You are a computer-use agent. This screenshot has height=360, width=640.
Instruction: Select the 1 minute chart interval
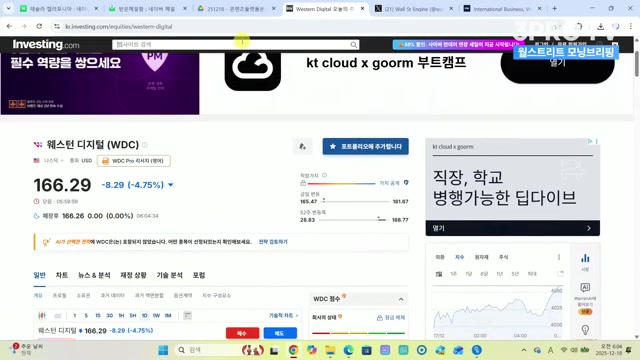[x=74, y=316]
